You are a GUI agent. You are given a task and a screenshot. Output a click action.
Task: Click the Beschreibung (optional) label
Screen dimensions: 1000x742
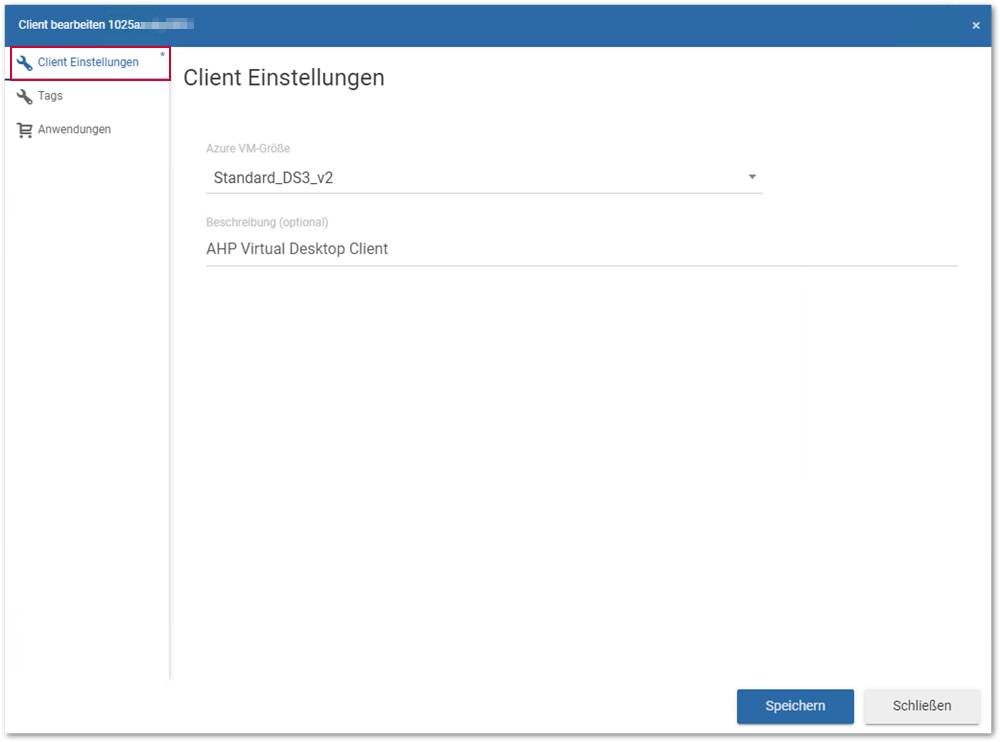pos(267,222)
